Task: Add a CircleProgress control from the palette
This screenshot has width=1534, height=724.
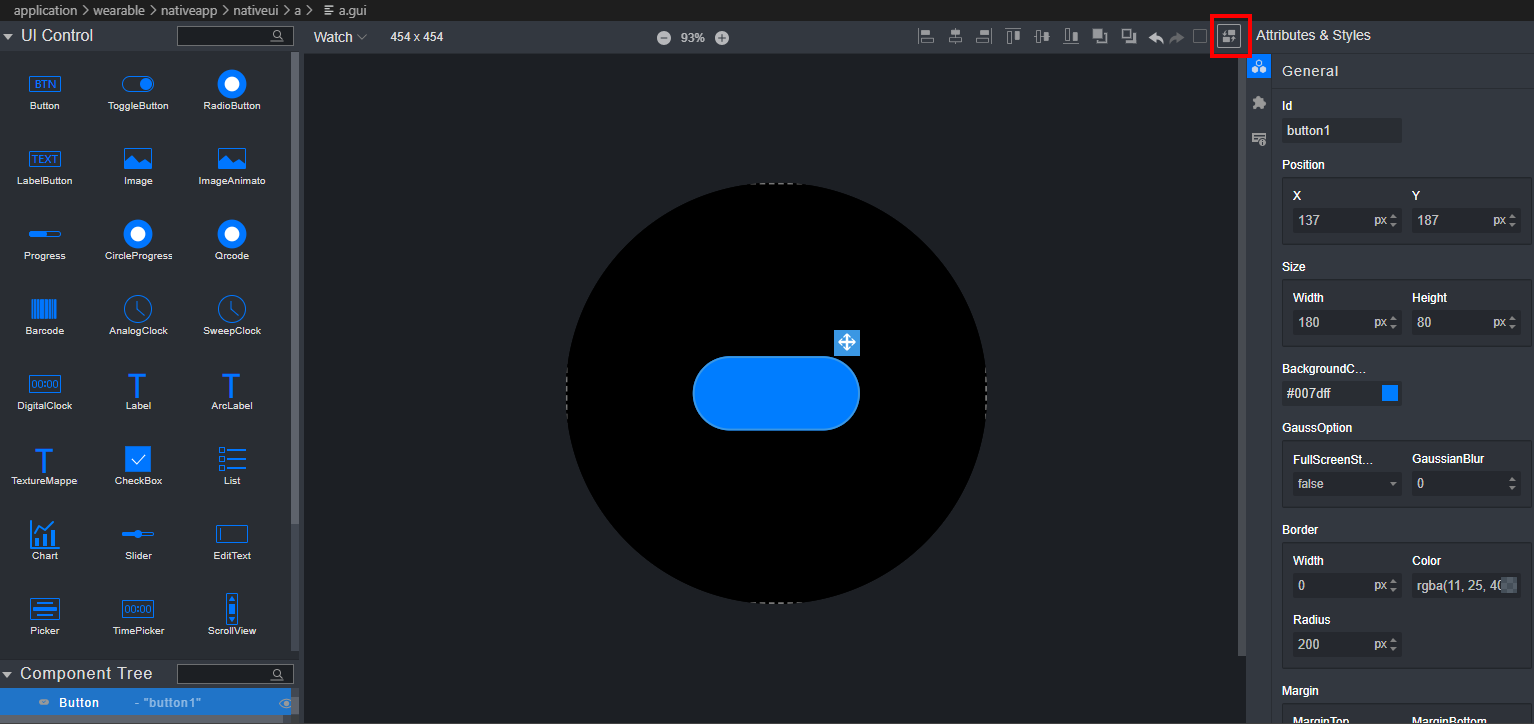Action: [x=138, y=234]
